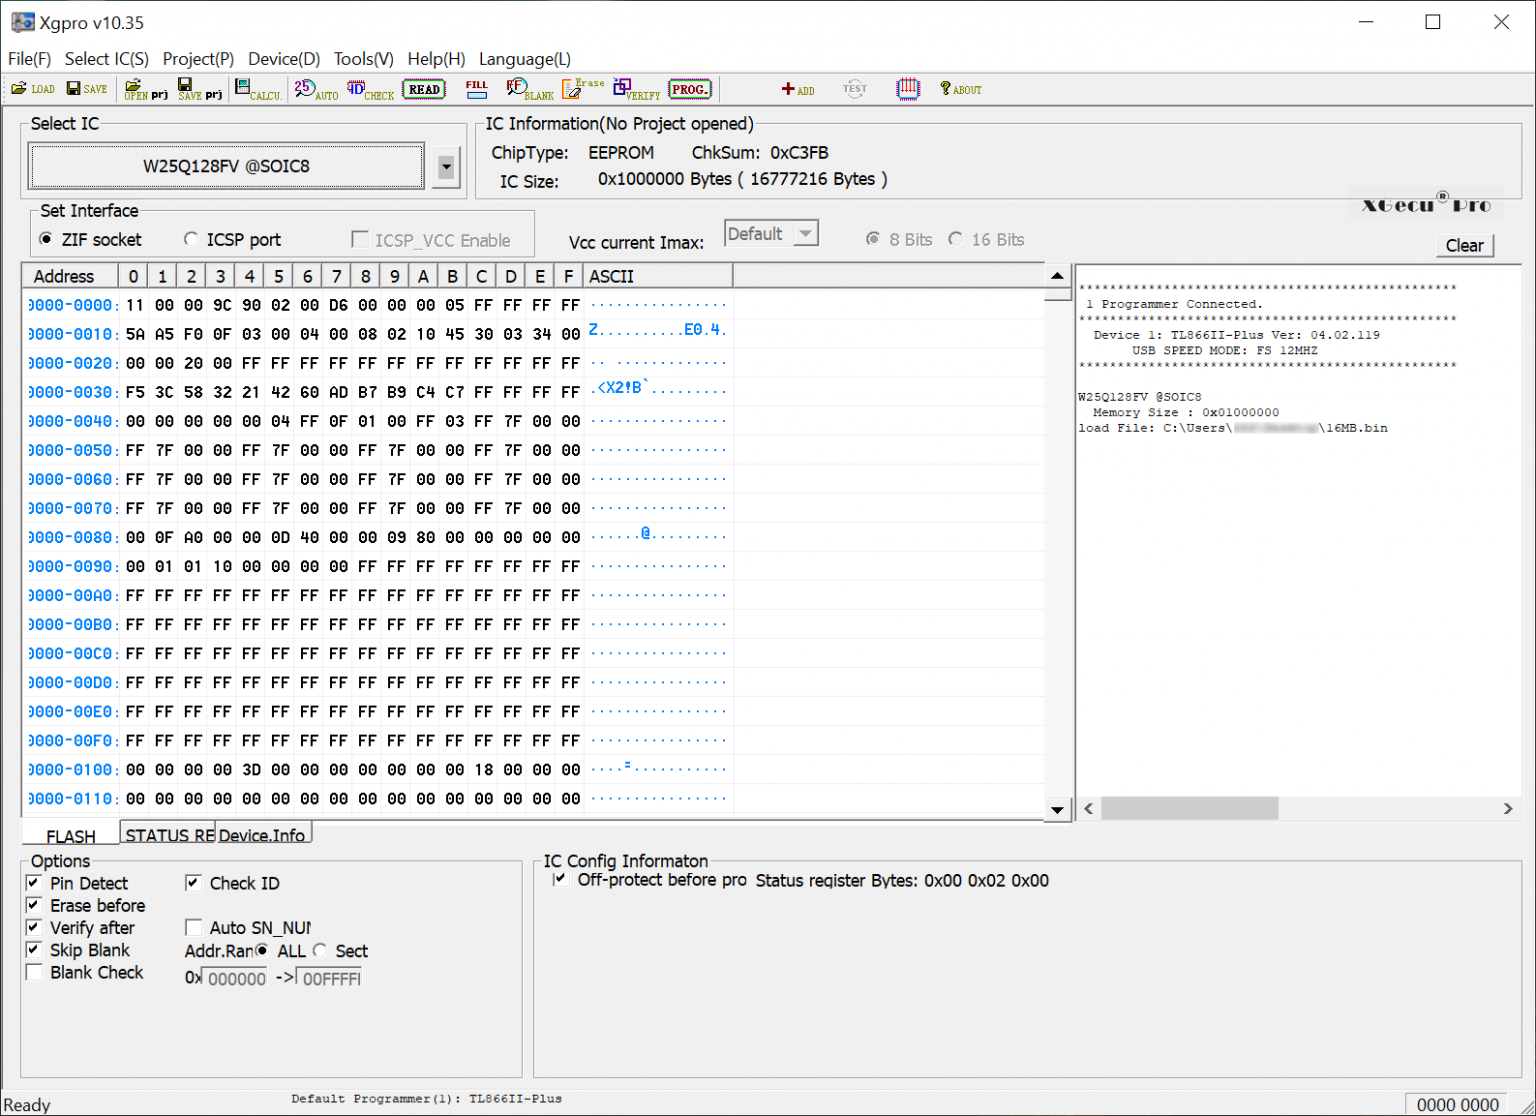Click the SAVE file toolbar icon
The image size is (1536, 1116).
coord(87,89)
